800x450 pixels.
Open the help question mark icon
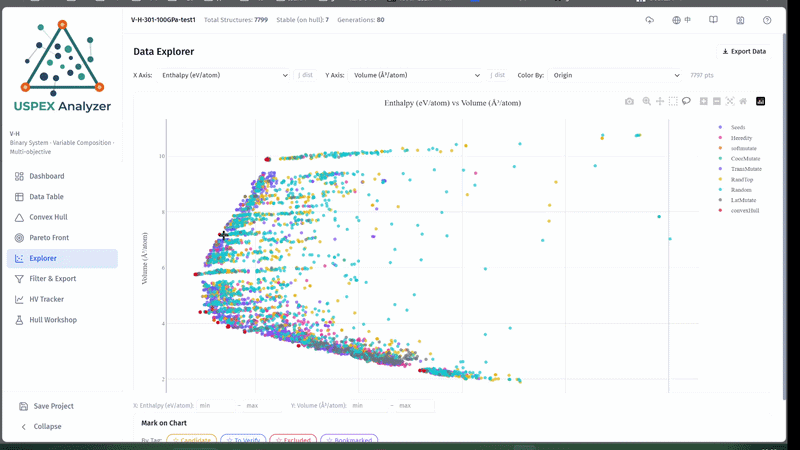767,20
